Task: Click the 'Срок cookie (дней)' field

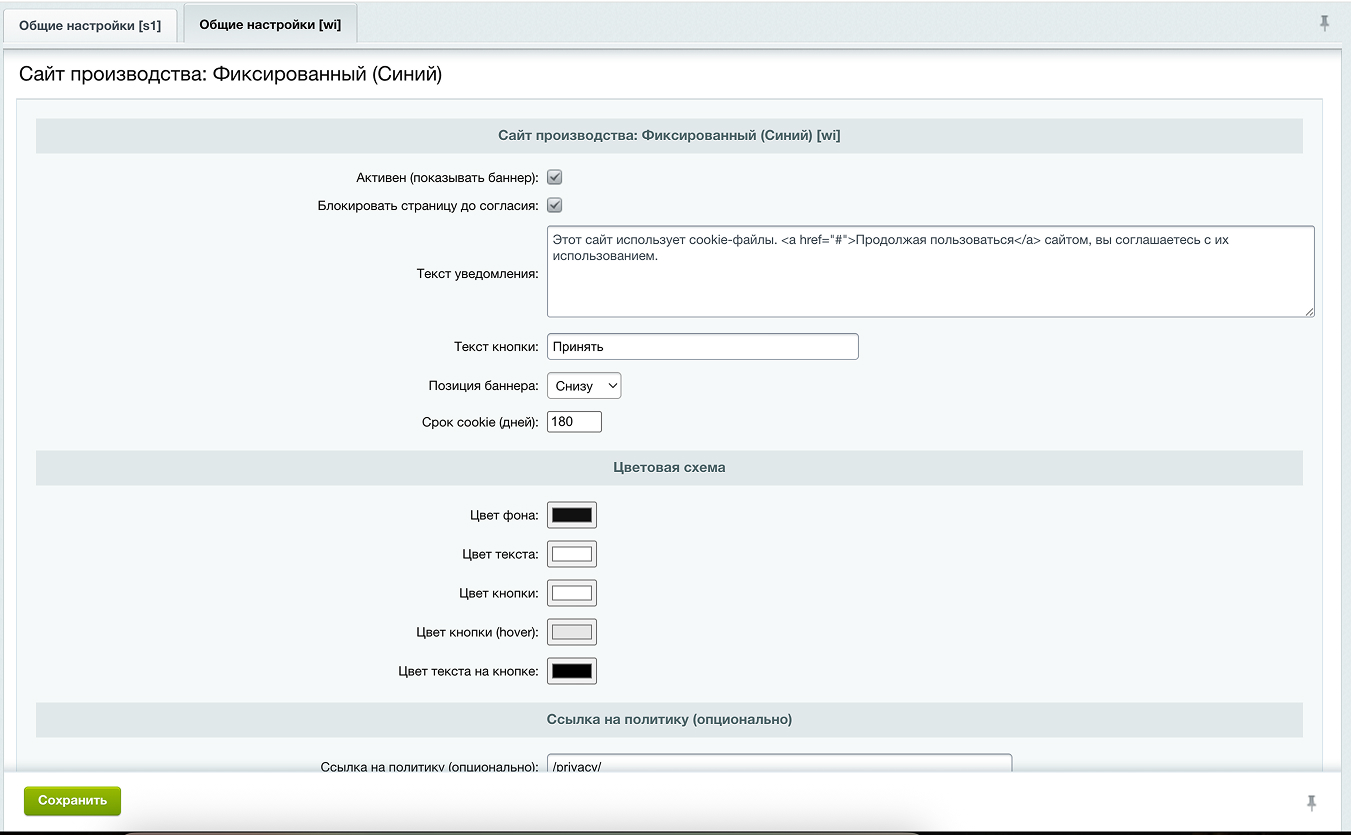Action: (x=574, y=422)
